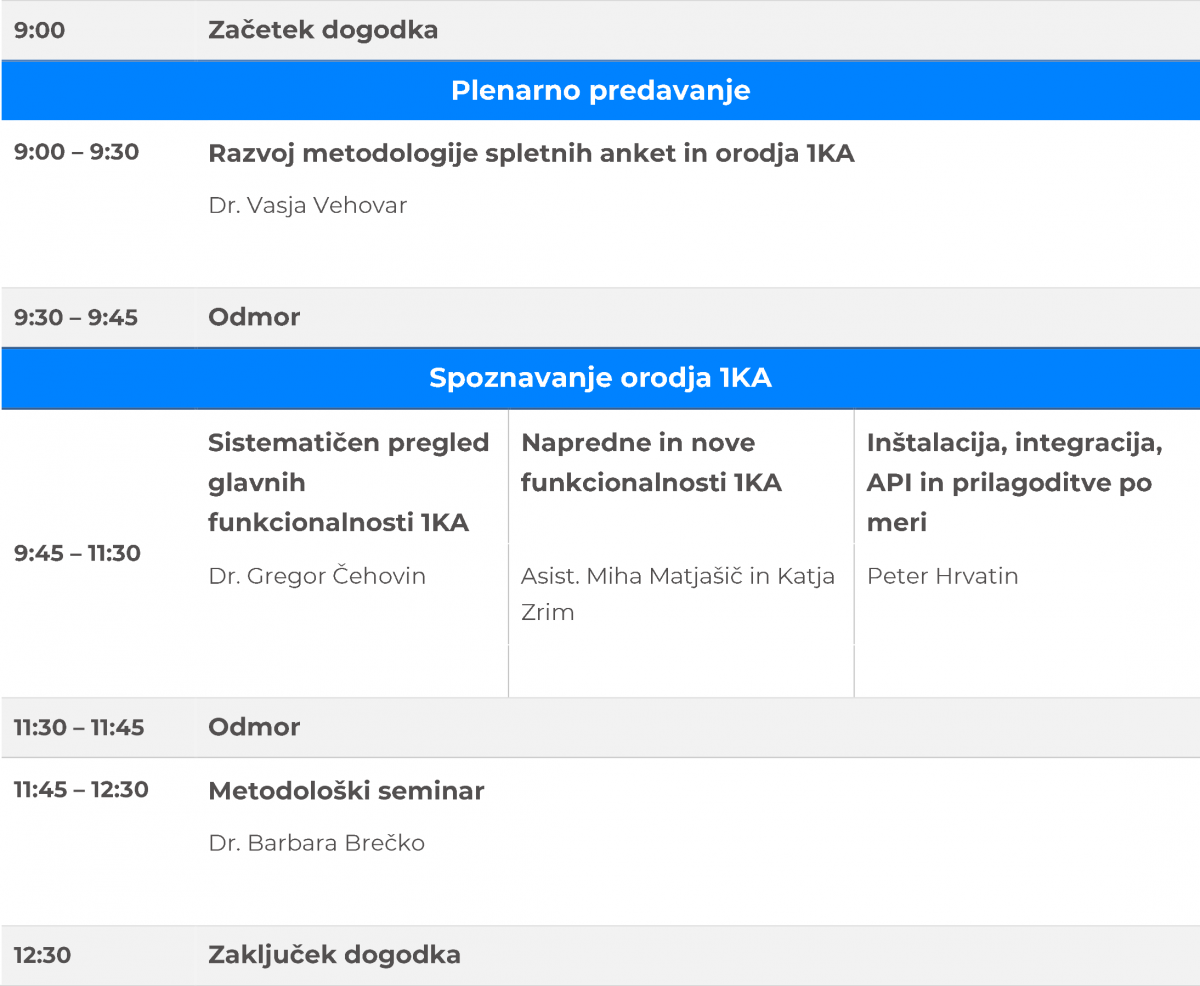The height and width of the screenshot is (986, 1200).
Task: Open 'Sistematičen pregled glavnih funkcionalnosti 1KA' session
Action: [348, 482]
